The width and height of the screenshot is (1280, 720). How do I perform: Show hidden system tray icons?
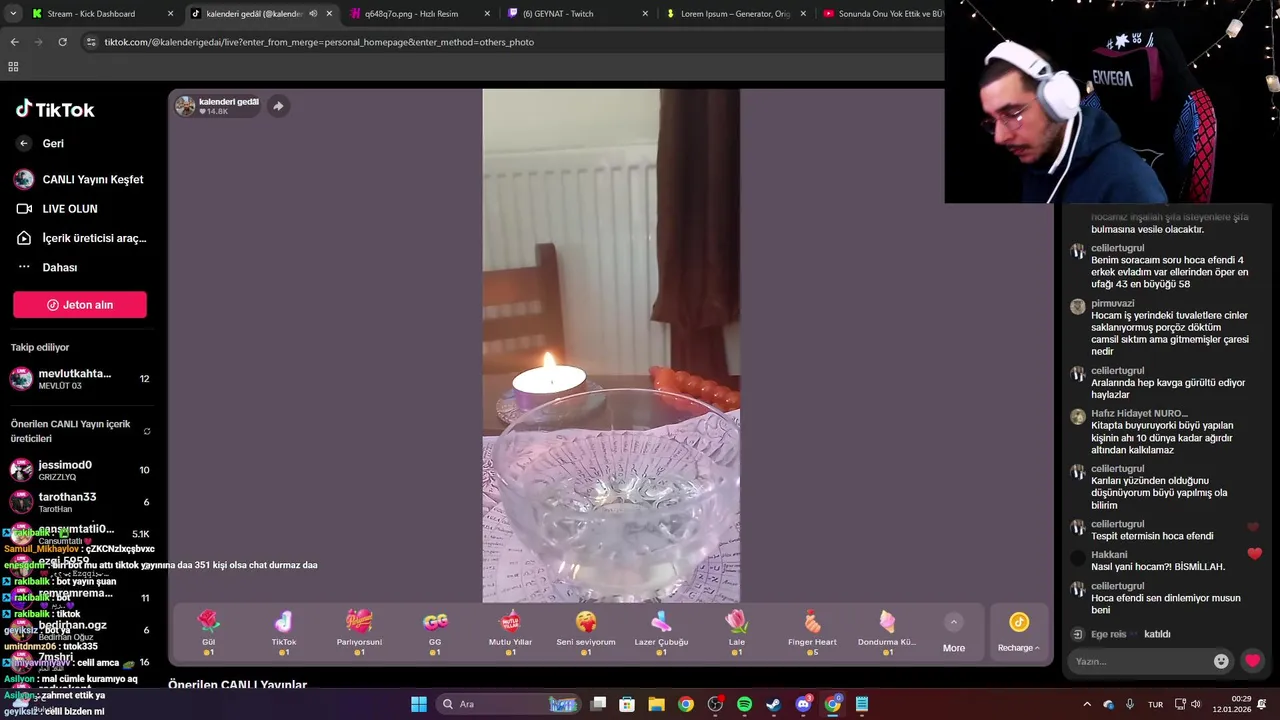(1087, 704)
